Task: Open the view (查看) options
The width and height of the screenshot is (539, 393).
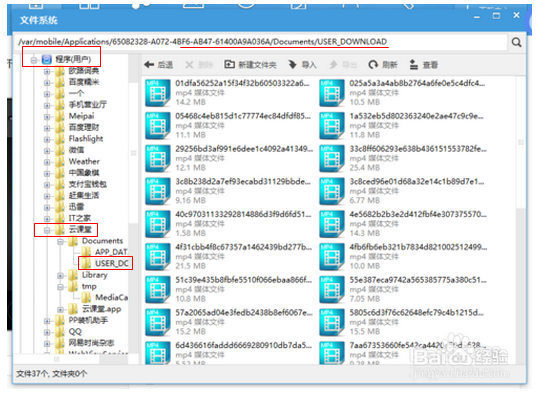Action: click(x=424, y=65)
